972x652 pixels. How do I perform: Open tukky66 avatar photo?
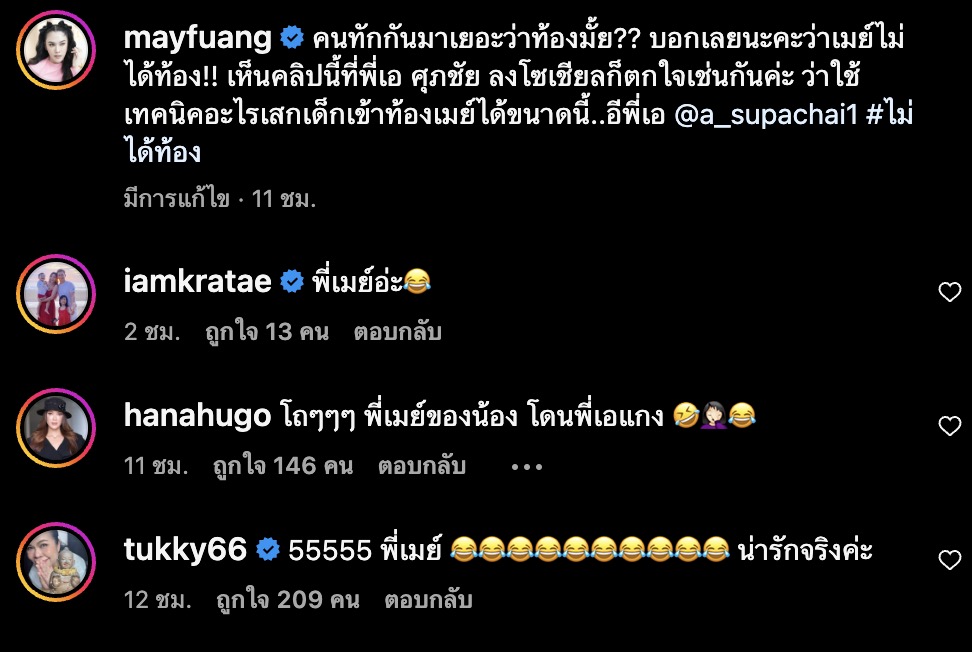click(56, 562)
